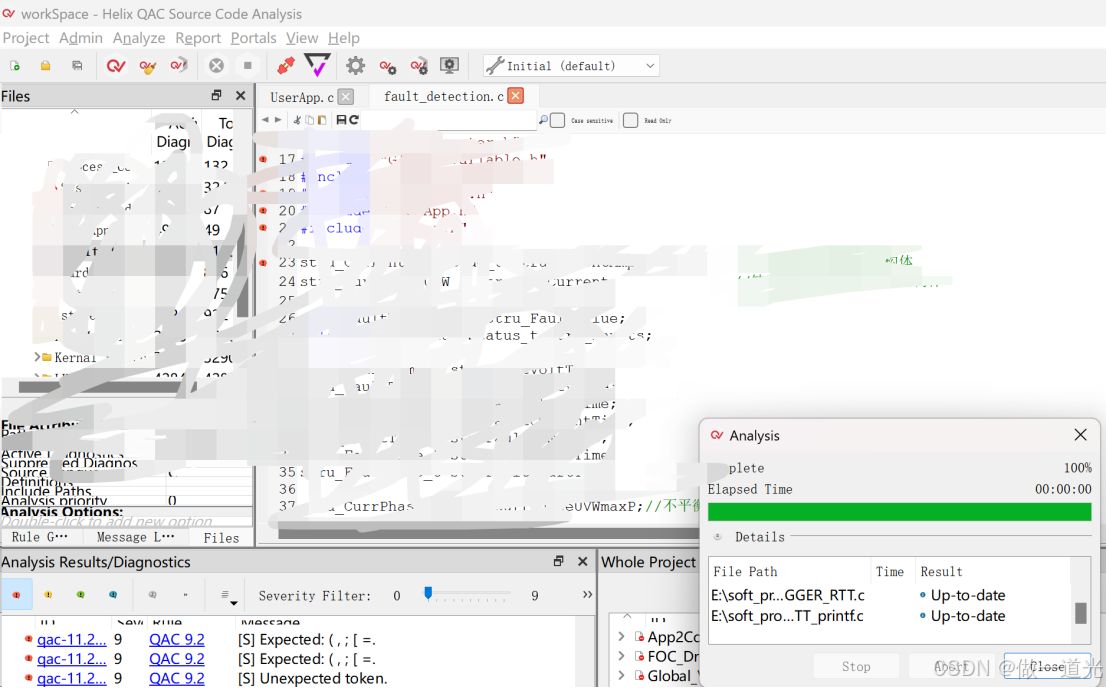
Task: Navigate forward with editor right arrow
Action: coord(278,120)
